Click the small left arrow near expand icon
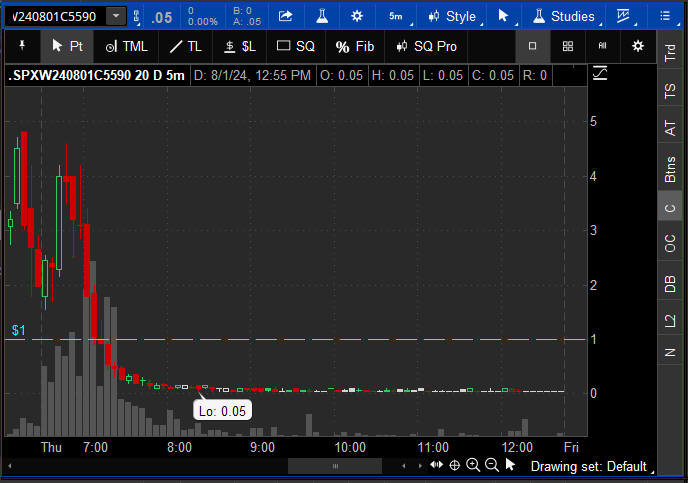 point(404,466)
